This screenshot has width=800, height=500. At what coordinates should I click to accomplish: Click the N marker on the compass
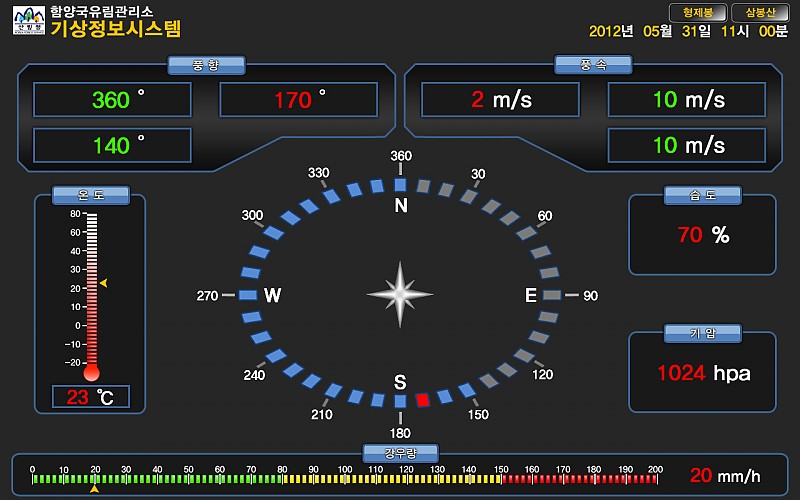401,206
